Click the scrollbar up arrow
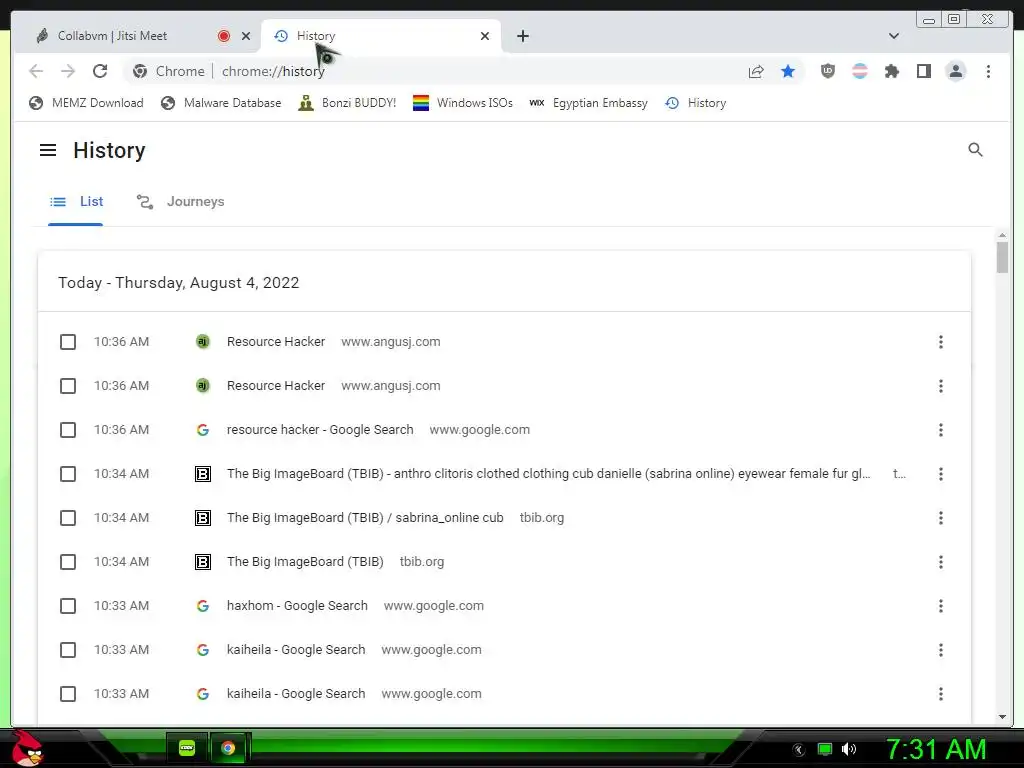The image size is (1024, 768). pyautogui.click(x=1002, y=235)
